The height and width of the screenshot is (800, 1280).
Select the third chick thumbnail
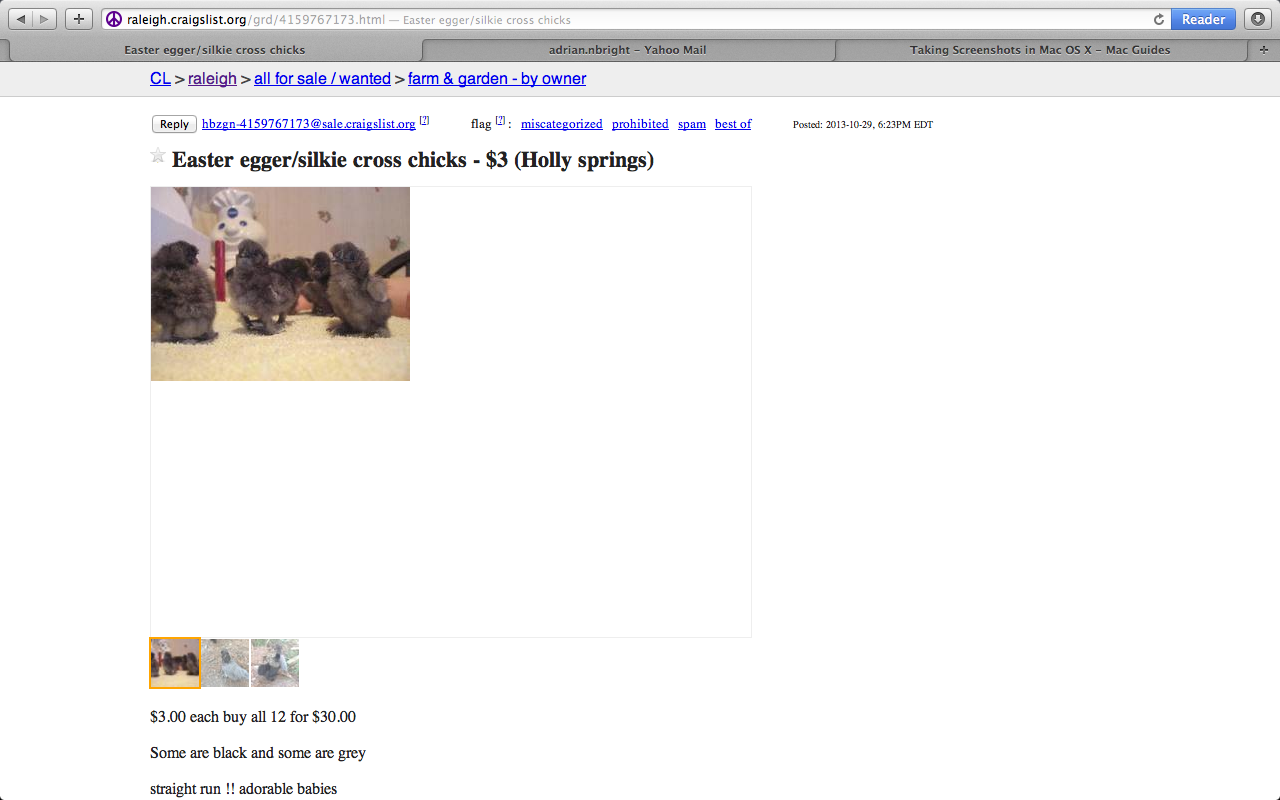(275, 663)
